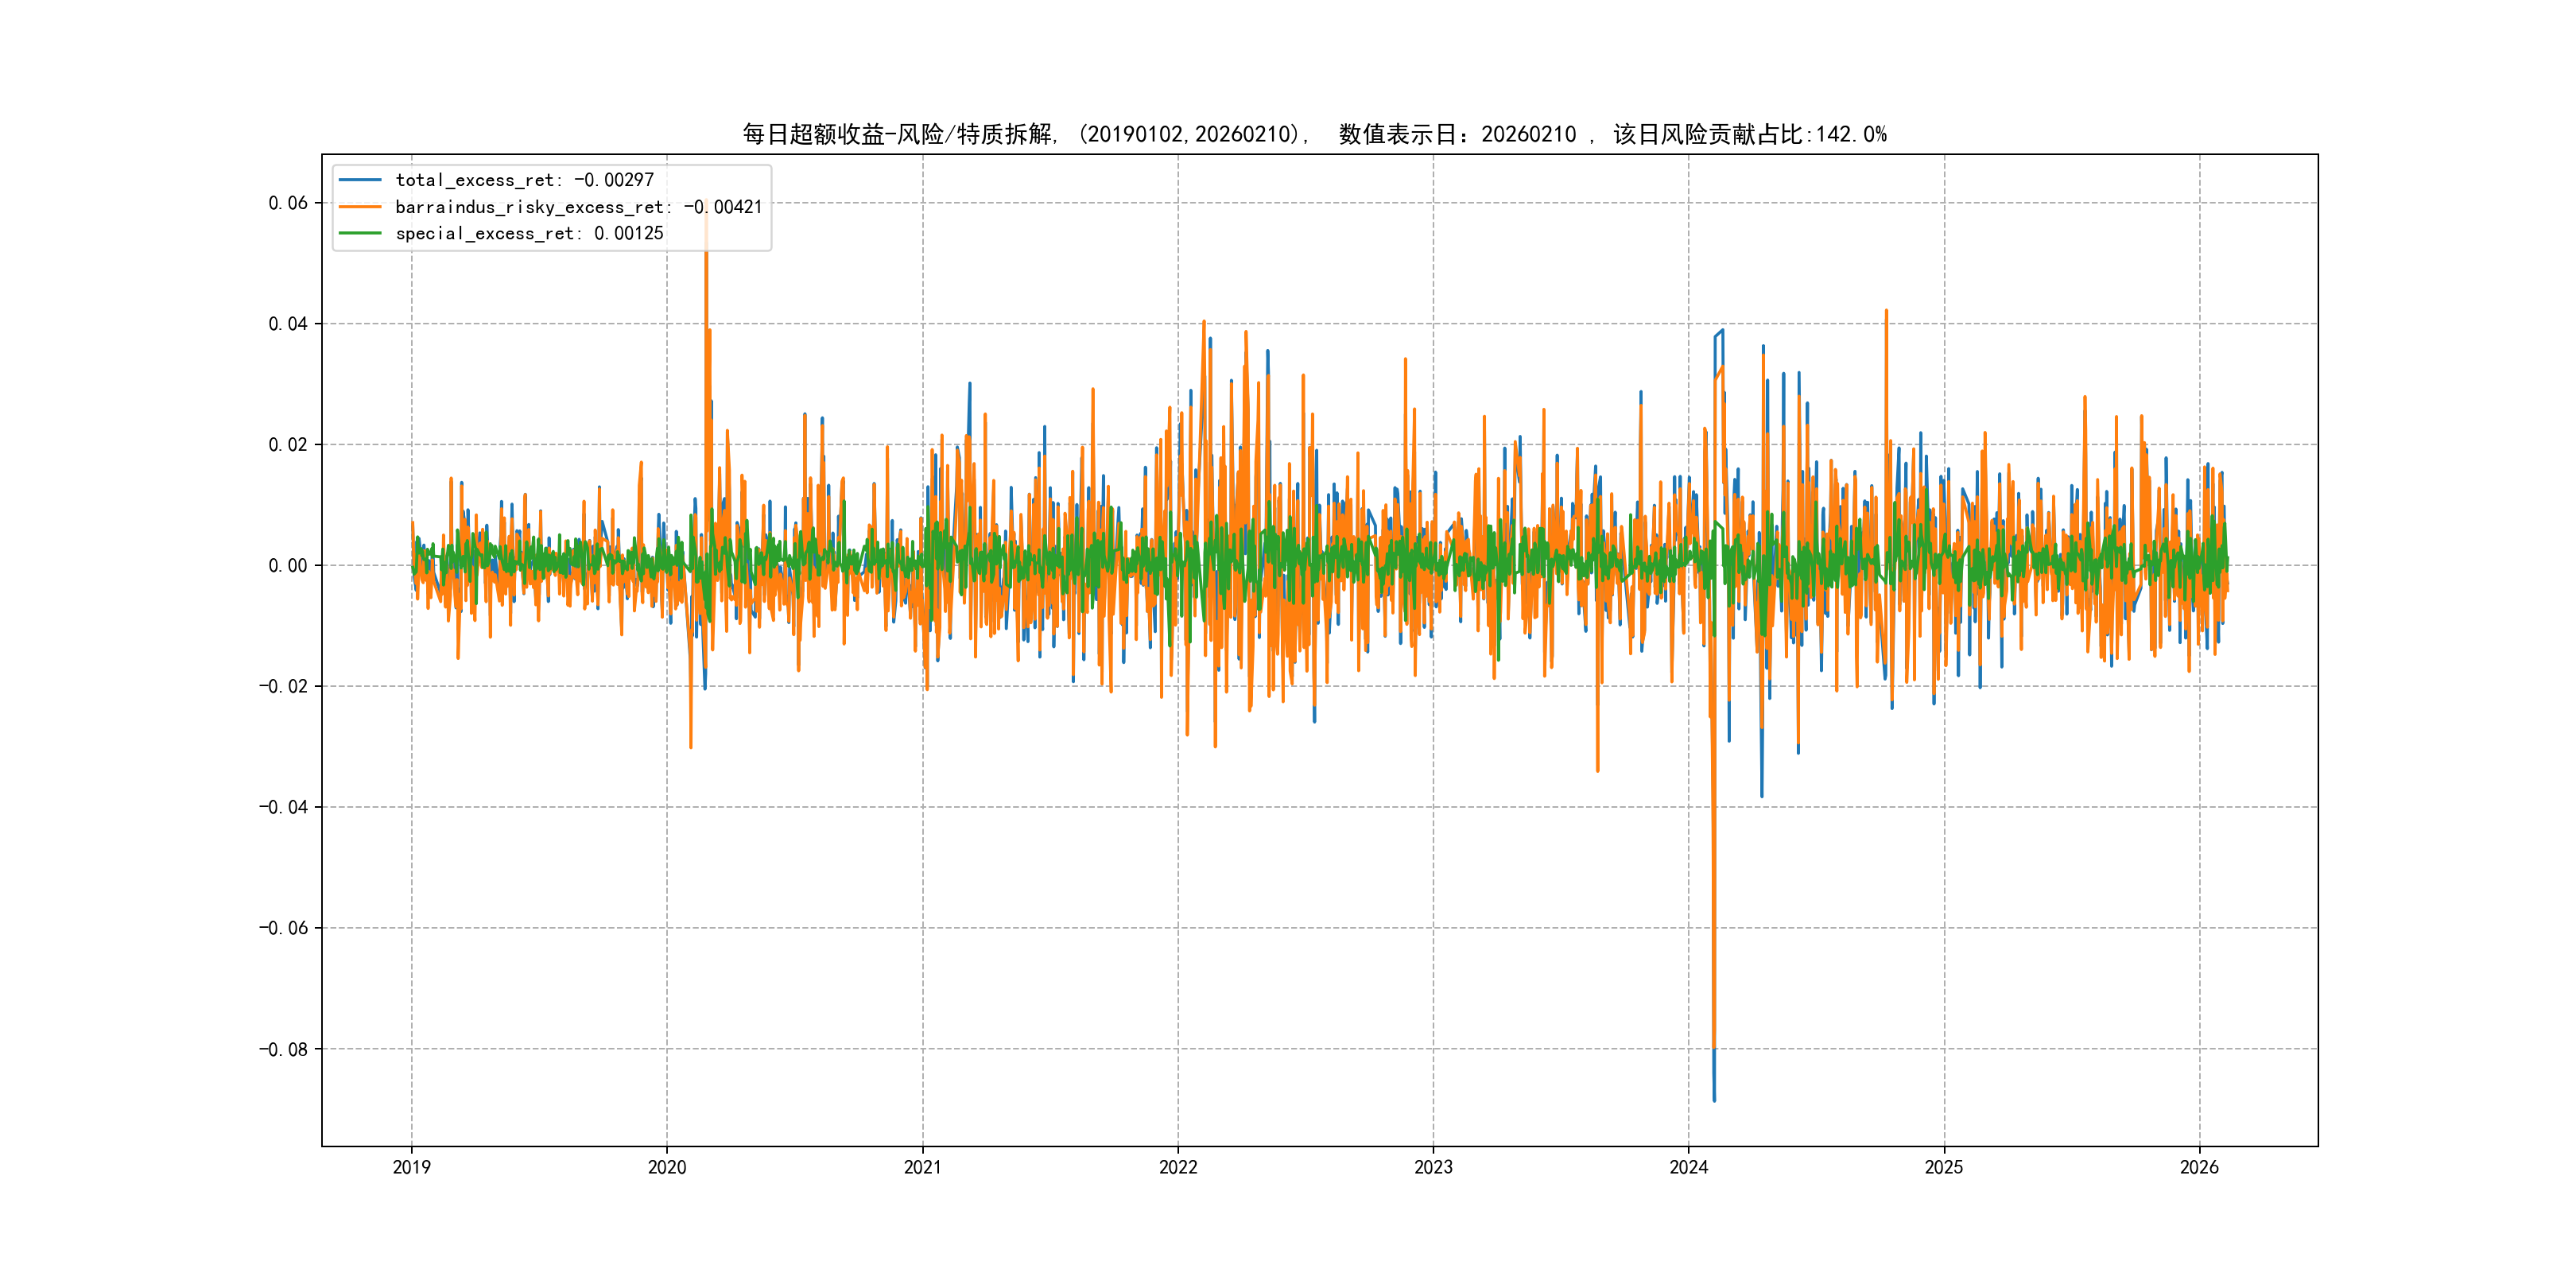Click the 2024 x-axis tick label
This screenshot has width=2576, height=1288.
1689,1167
